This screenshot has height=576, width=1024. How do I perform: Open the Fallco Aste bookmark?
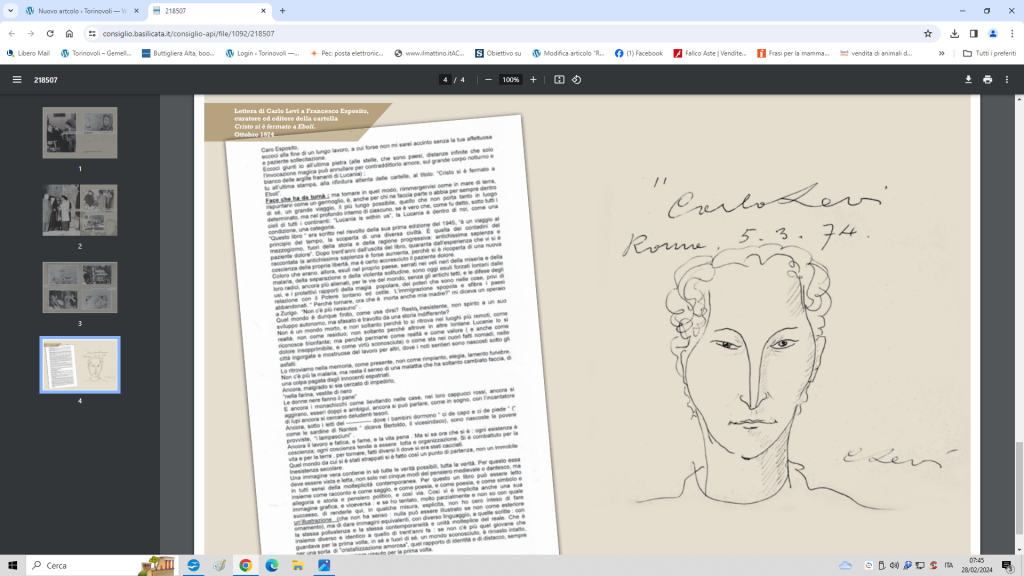(710, 53)
